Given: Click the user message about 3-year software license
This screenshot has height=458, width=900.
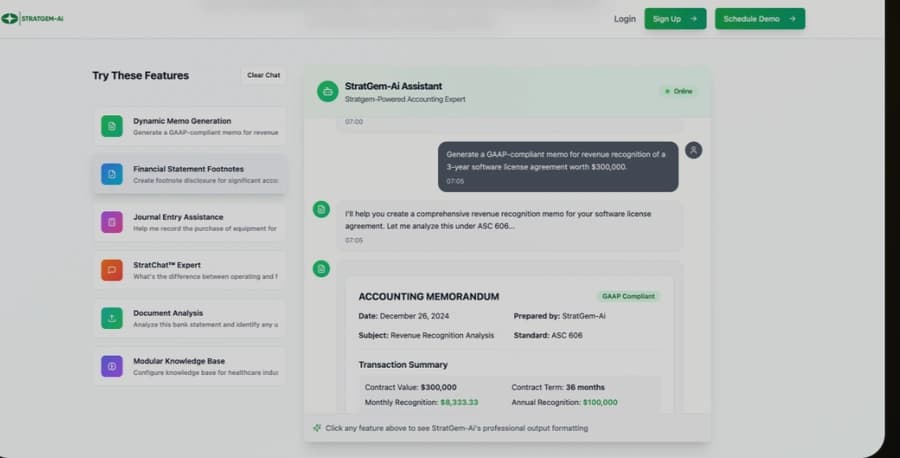Looking at the screenshot, I should [558, 166].
